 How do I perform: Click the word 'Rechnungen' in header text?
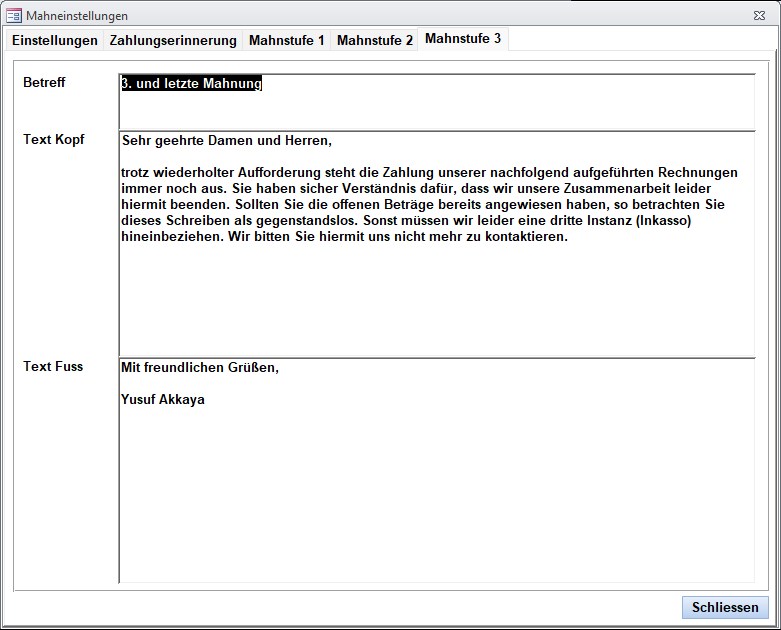pos(698,173)
